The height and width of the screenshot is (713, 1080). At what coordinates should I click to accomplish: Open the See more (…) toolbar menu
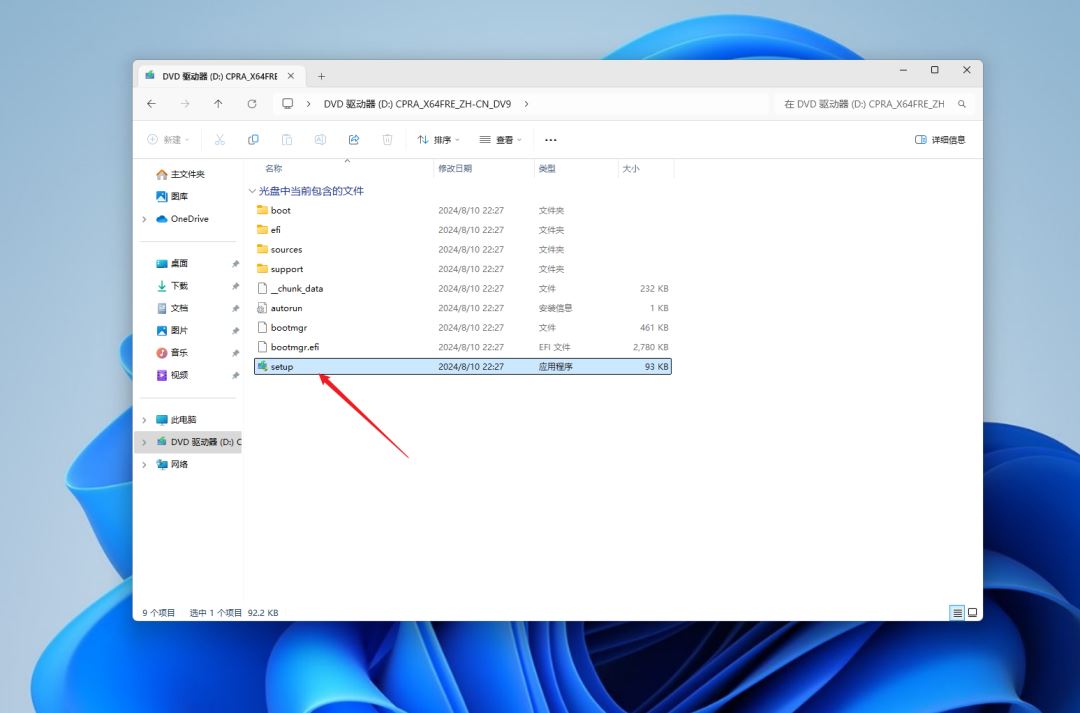(550, 140)
